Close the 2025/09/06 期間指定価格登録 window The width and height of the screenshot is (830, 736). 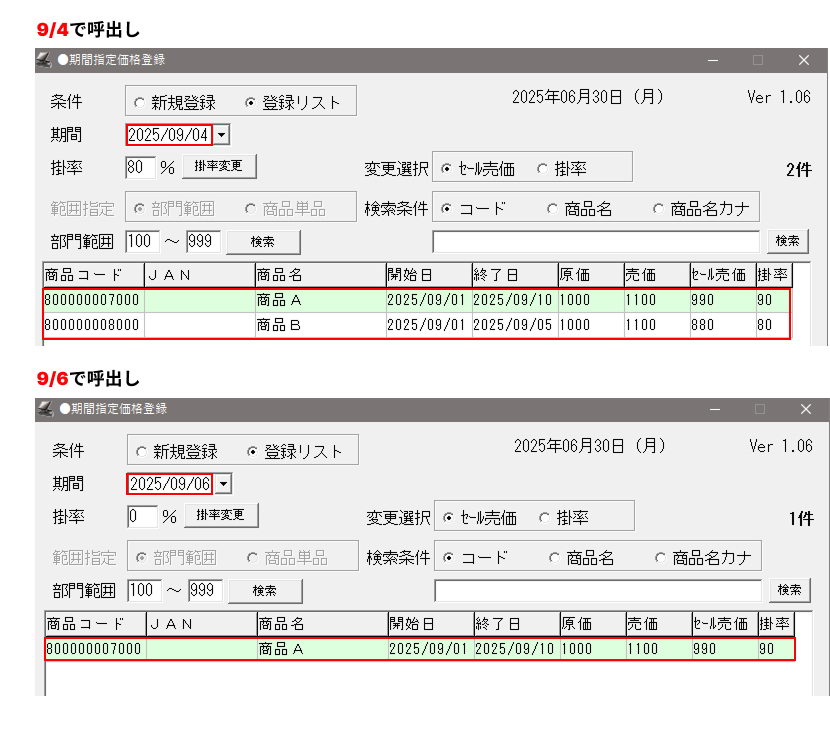(x=805, y=409)
